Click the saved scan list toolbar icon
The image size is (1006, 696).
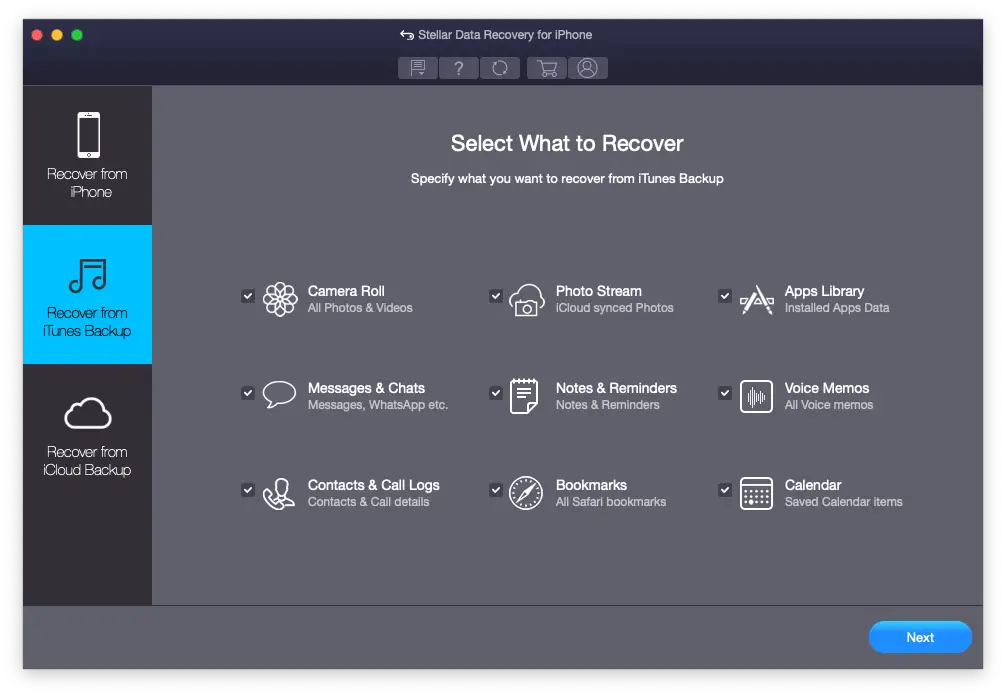coord(418,68)
